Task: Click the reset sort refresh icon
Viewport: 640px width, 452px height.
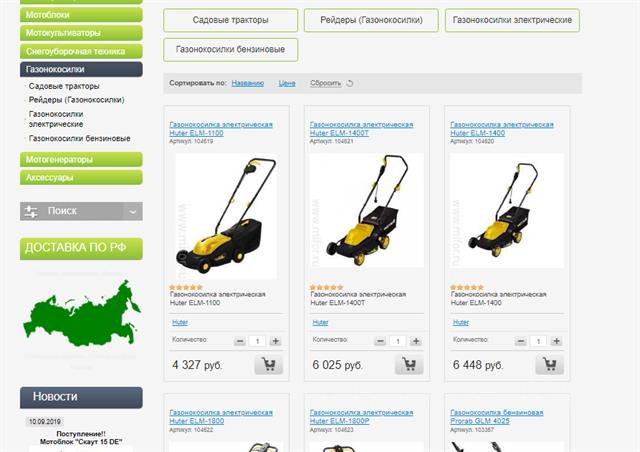Action: coord(350,83)
